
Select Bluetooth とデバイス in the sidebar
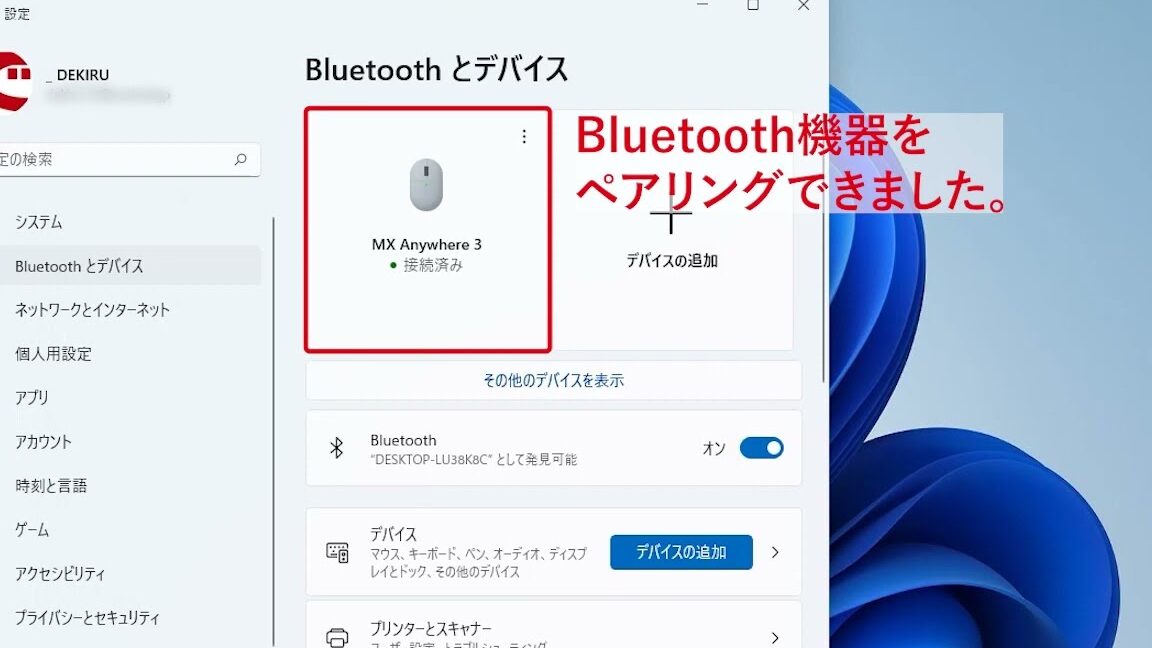(x=131, y=266)
